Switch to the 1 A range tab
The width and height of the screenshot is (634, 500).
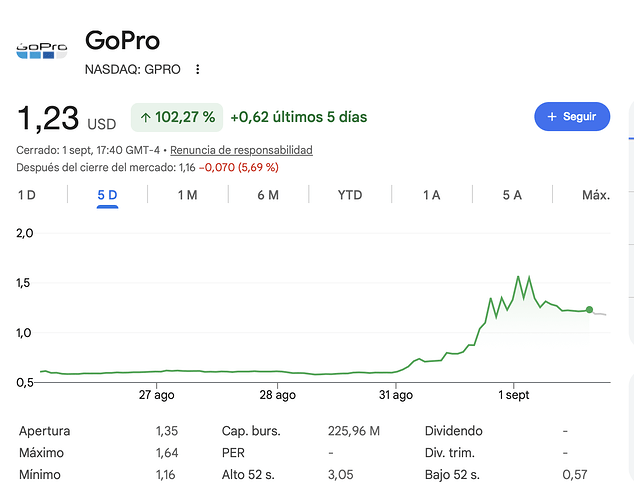coord(431,195)
